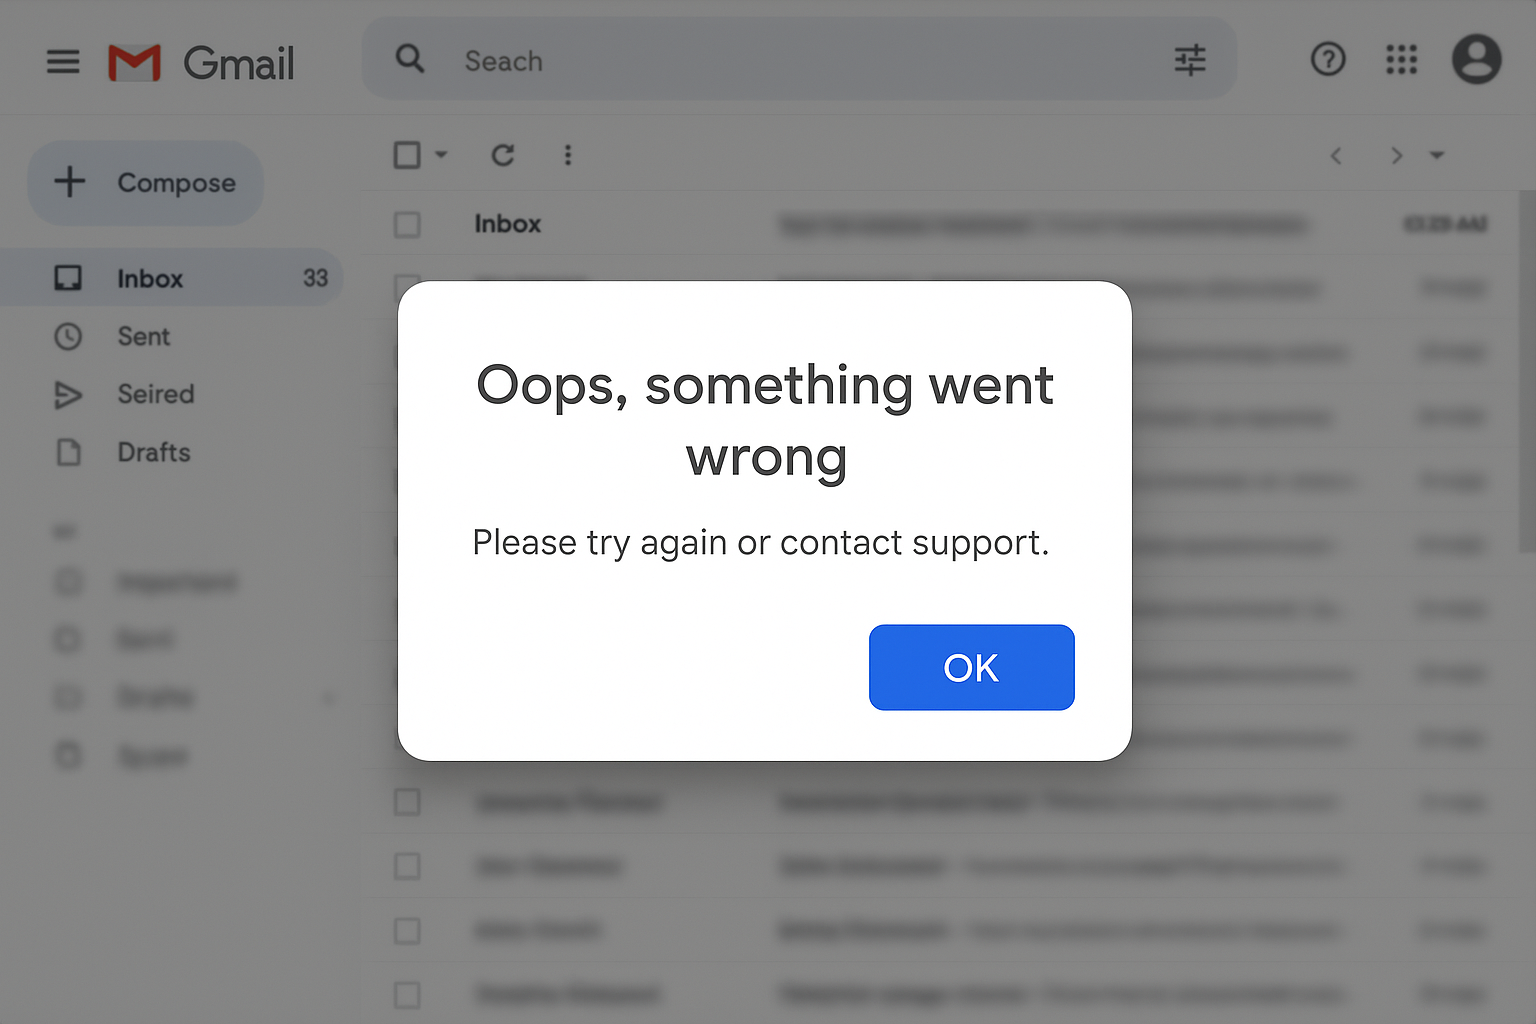Check the first email's checkbox

coord(407,225)
